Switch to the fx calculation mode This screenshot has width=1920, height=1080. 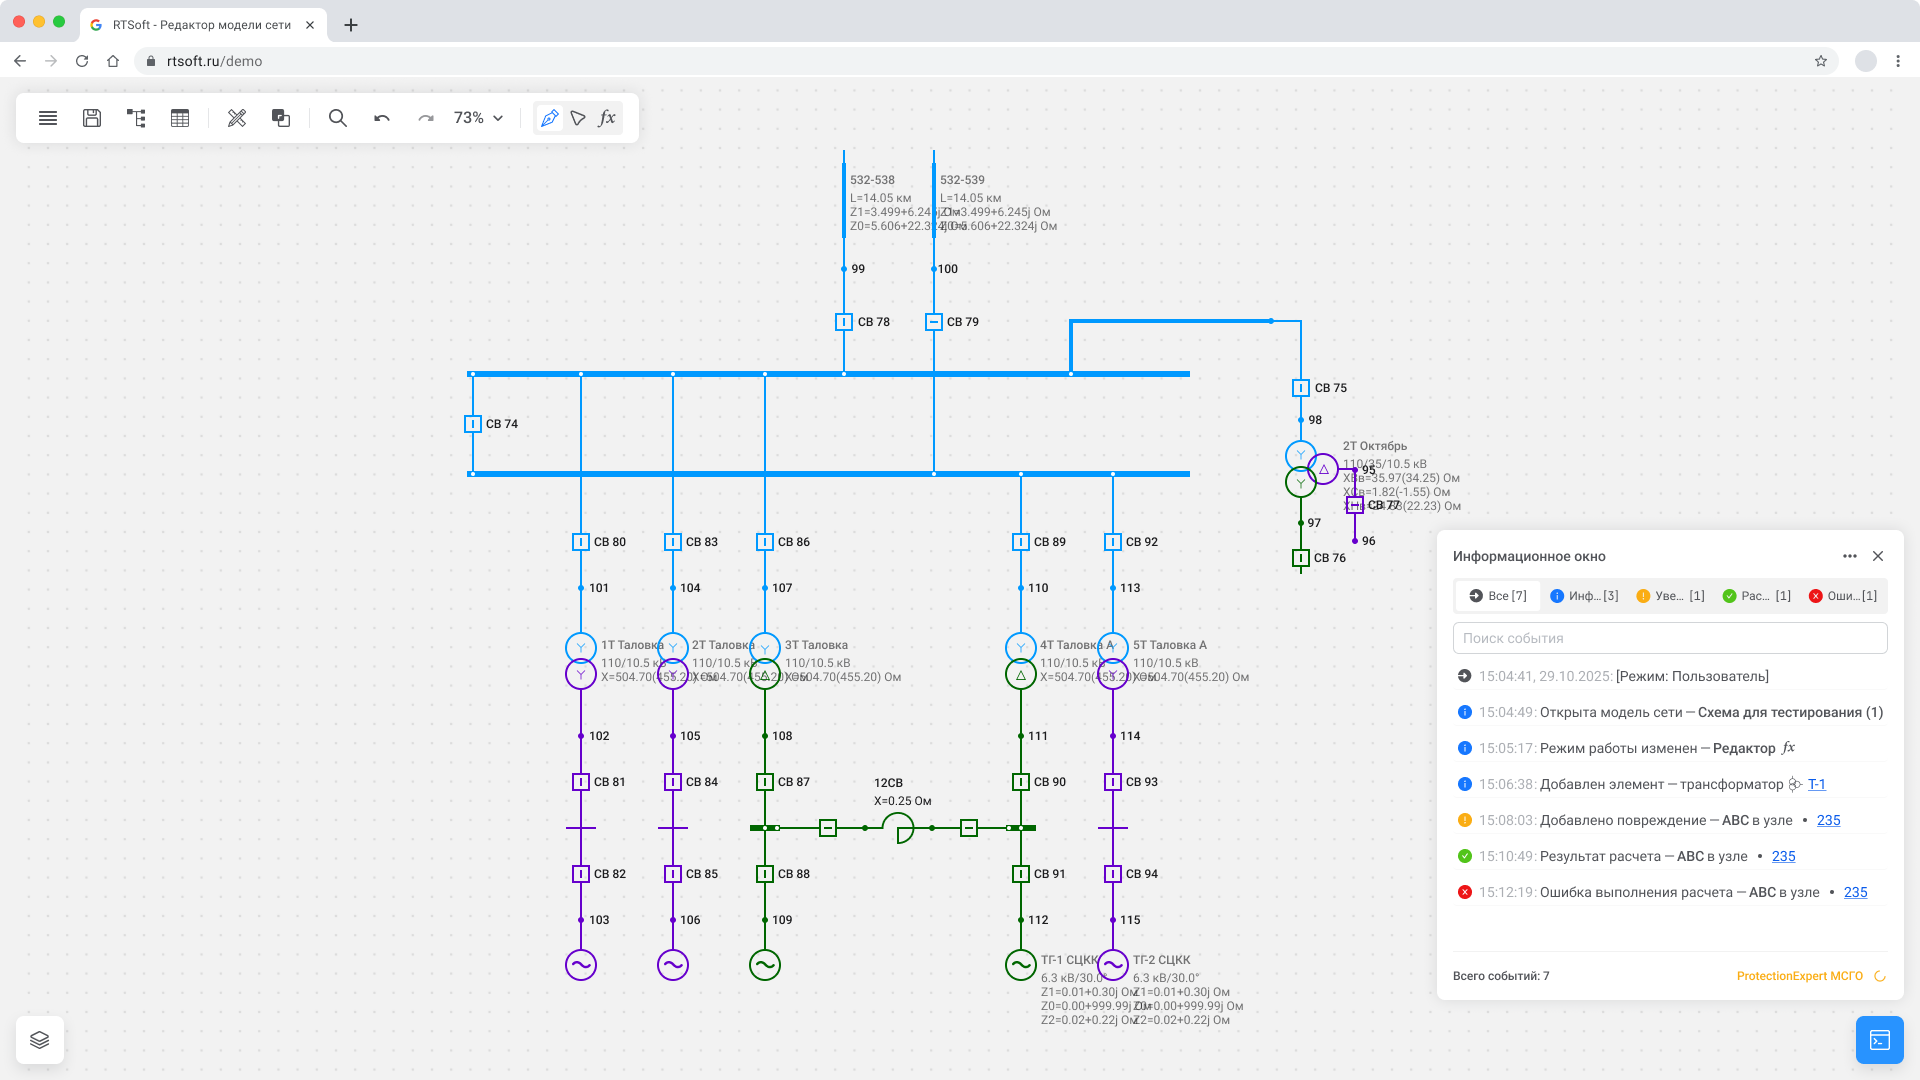(x=607, y=118)
